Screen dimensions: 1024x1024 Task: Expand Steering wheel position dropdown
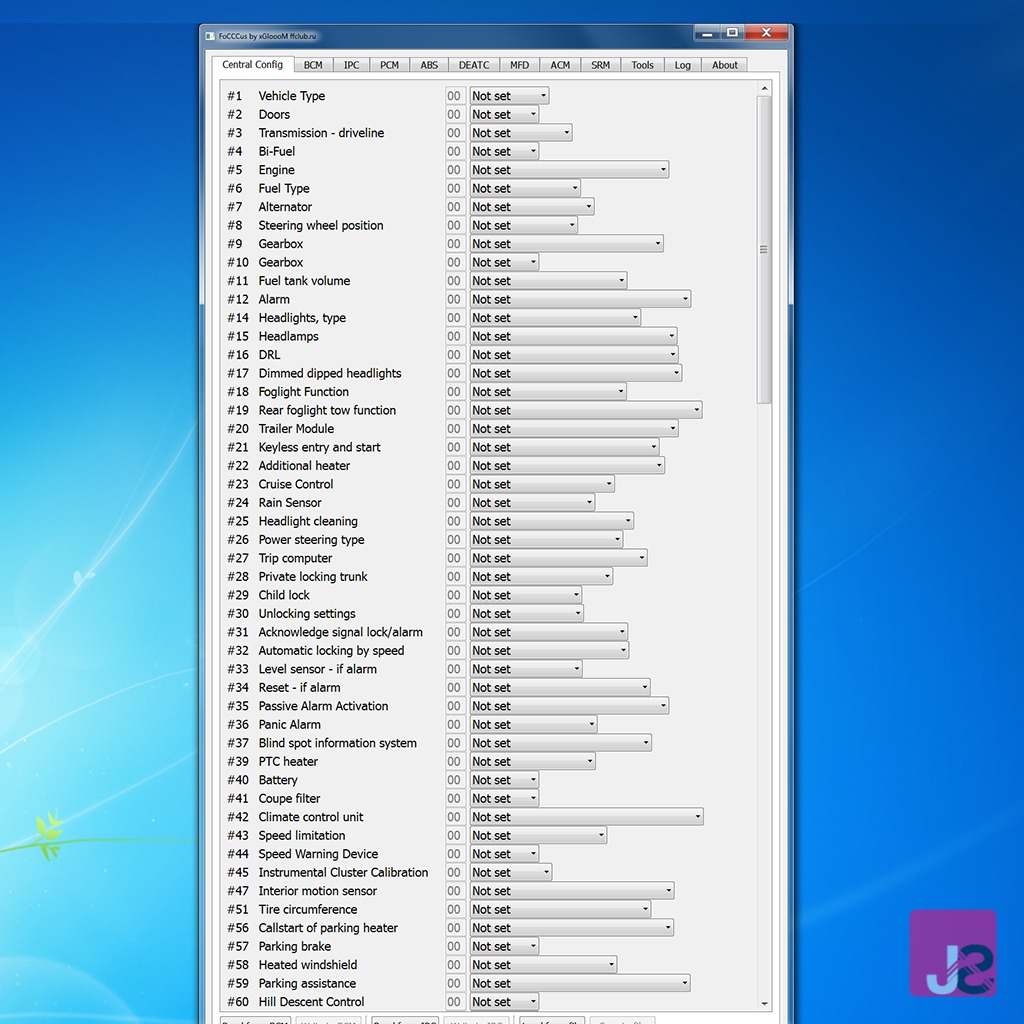[524, 225]
